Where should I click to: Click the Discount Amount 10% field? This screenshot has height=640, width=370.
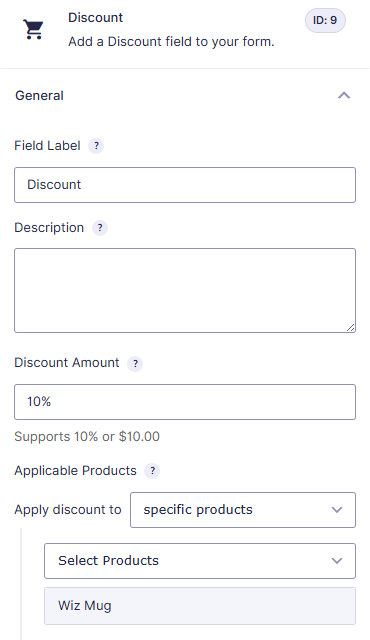click(x=185, y=402)
